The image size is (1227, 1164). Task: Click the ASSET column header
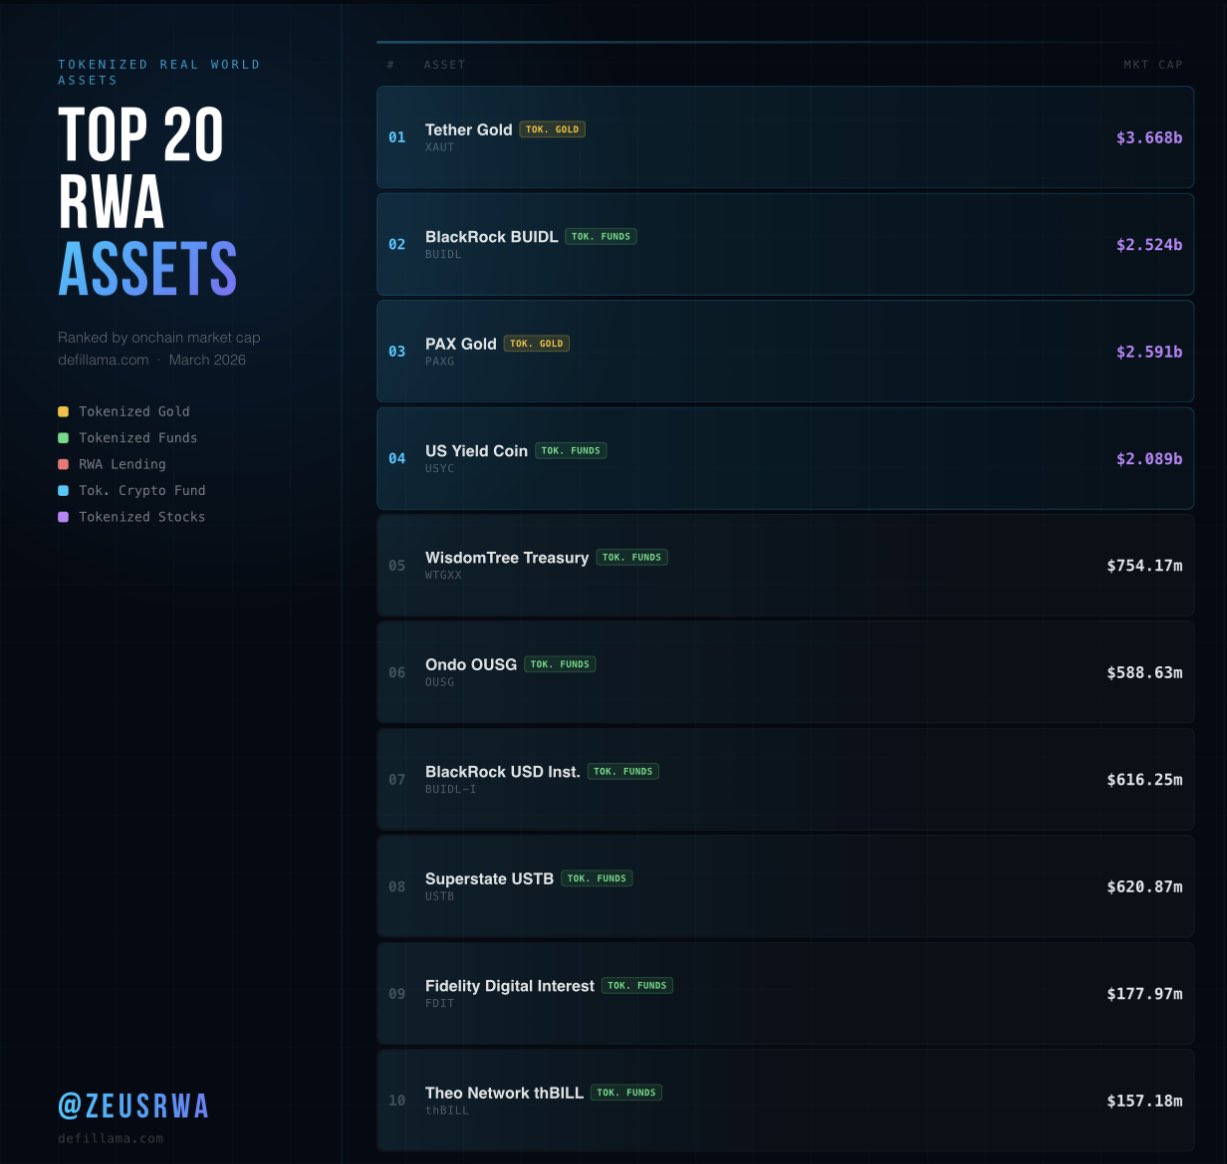tap(444, 65)
